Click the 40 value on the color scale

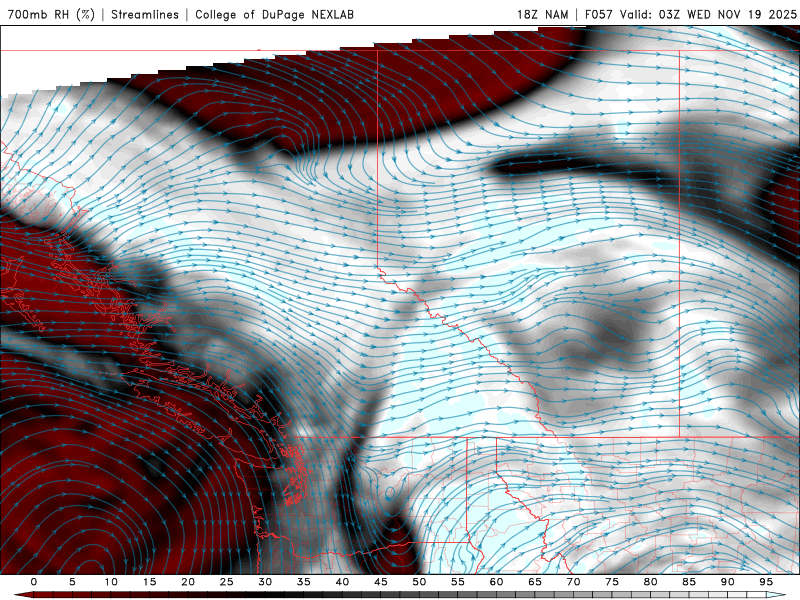tap(342, 582)
